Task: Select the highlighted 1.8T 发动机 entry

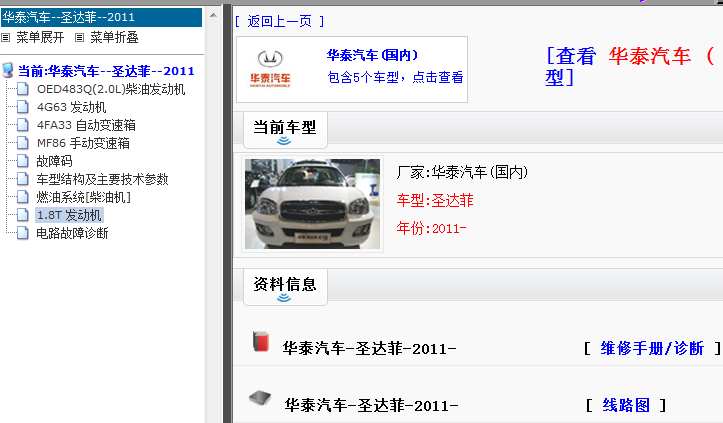Action: (69, 215)
